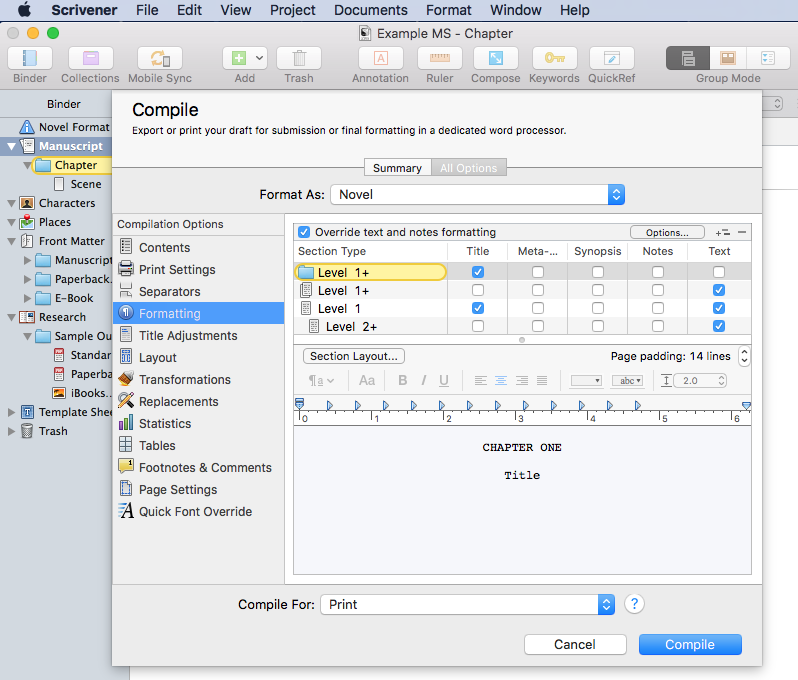Open Page Settings compile option
798x680 pixels.
[198, 489]
